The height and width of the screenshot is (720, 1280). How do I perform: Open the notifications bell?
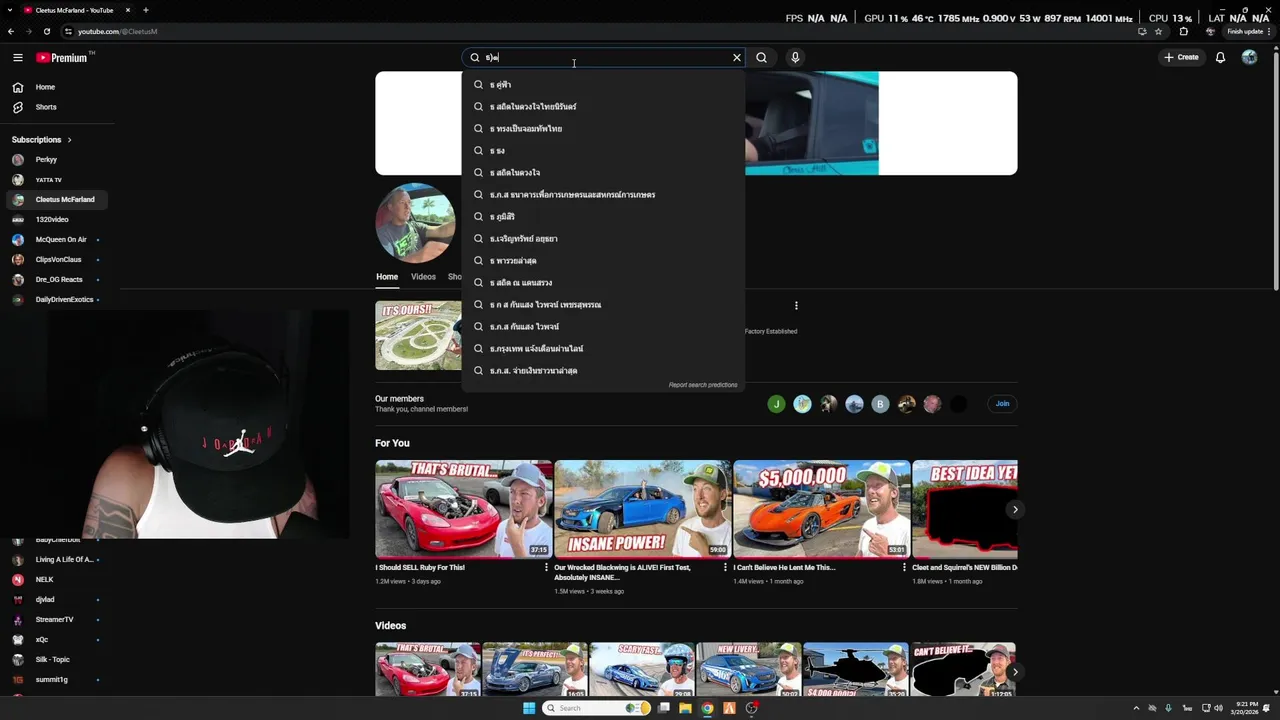[x=1220, y=58]
